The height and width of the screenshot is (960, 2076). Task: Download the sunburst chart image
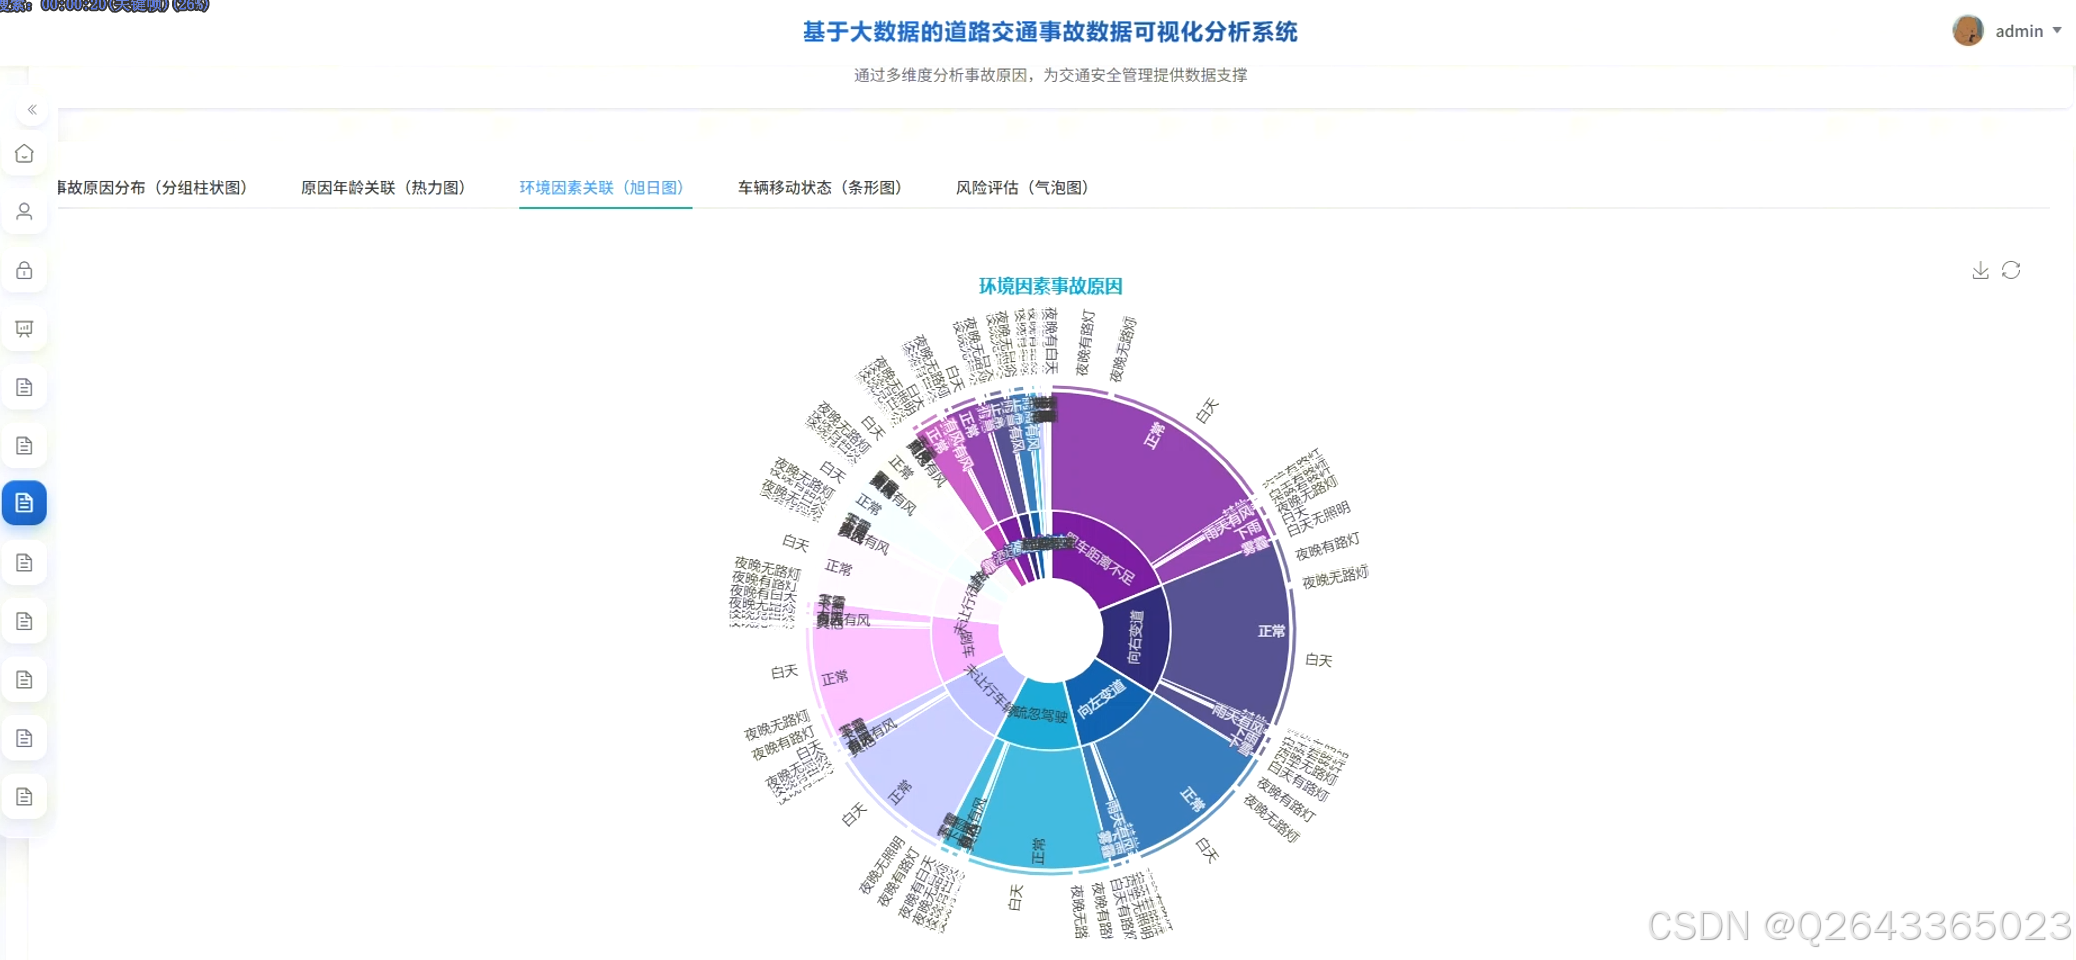click(1980, 270)
